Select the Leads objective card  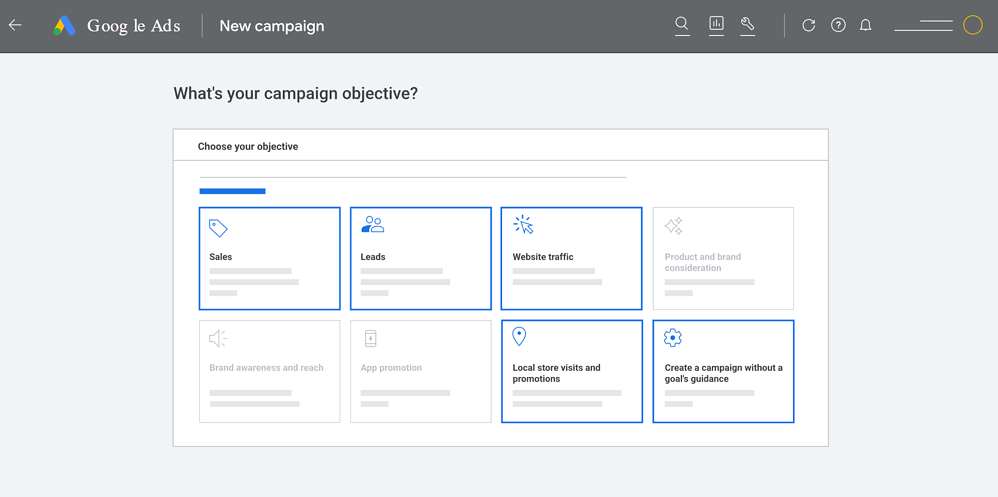click(x=421, y=258)
